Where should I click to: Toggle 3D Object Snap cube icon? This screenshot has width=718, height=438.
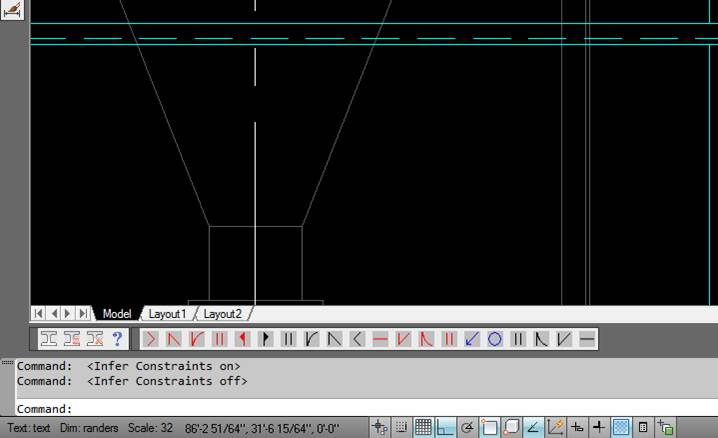(x=511, y=427)
